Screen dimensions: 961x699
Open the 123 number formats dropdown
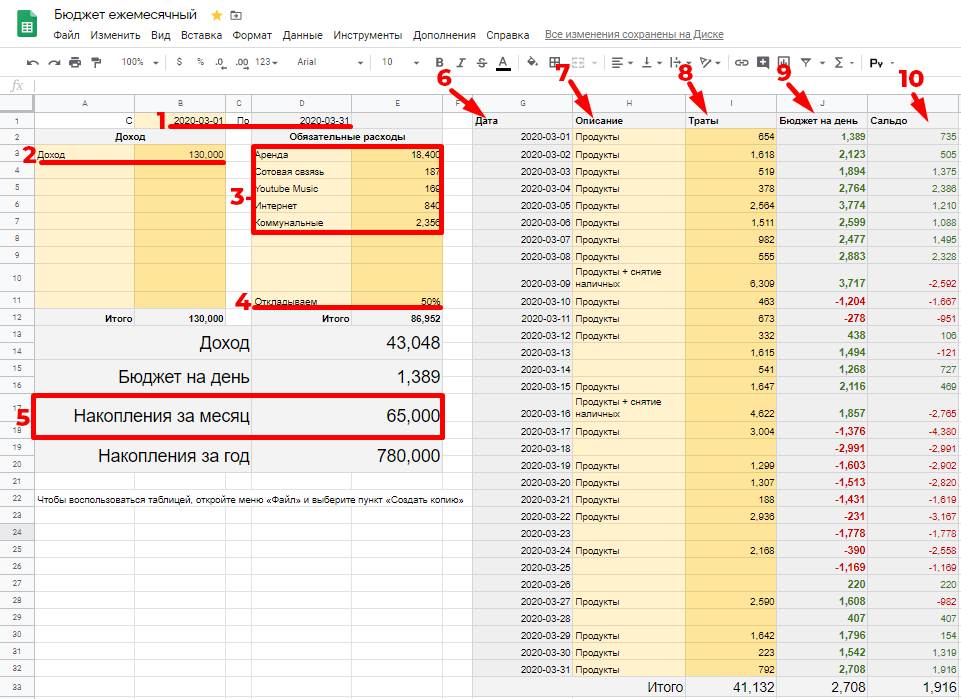coord(267,62)
